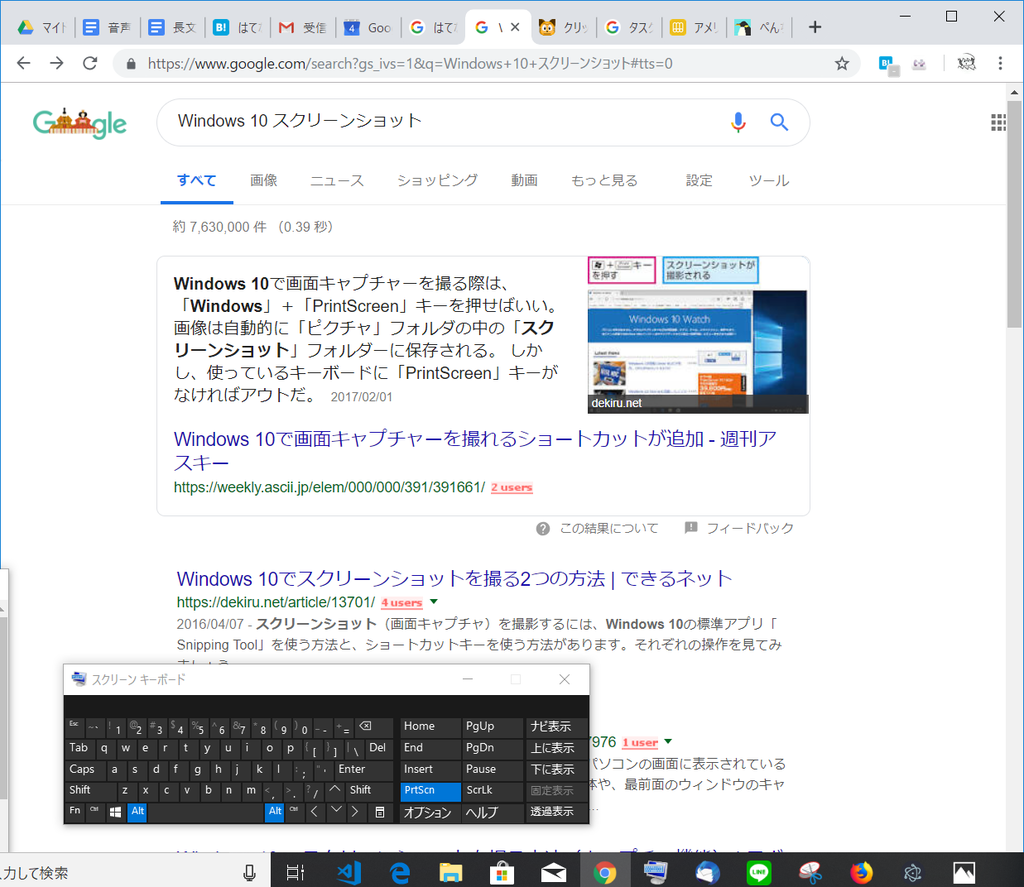Screen dimensions: 1024x887
Task: Toggle ナビ表示 on screen keyboard
Action: [556, 726]
